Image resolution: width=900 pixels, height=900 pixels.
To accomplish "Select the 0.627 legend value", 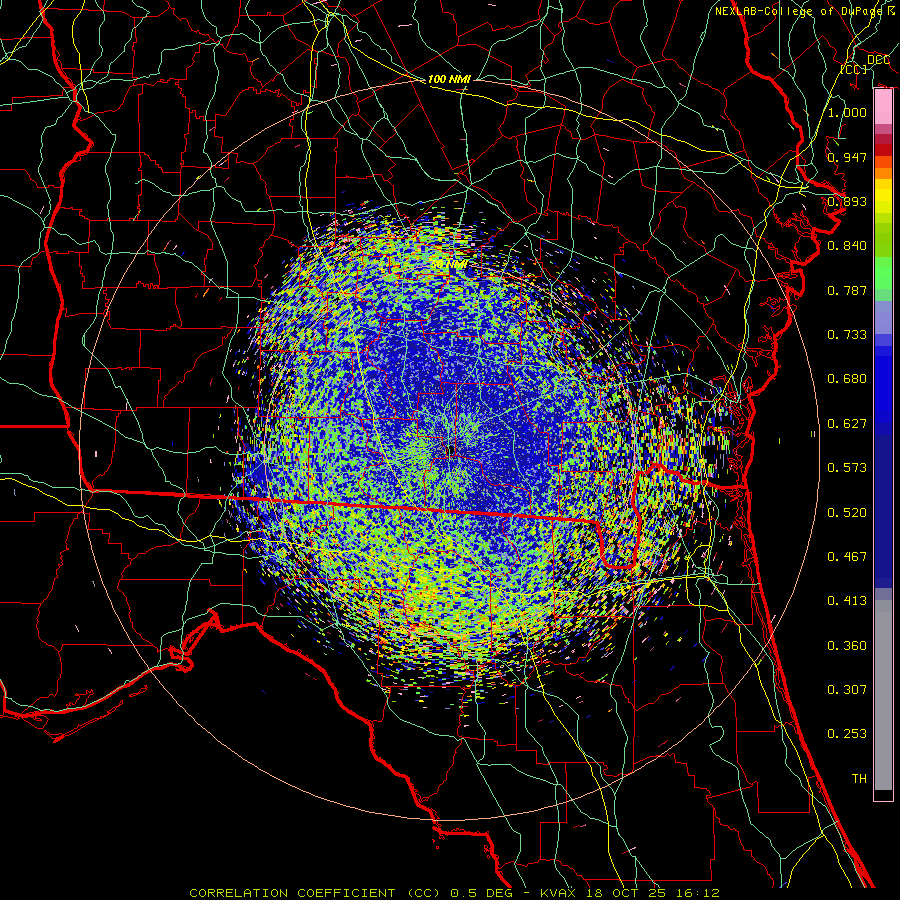I will click(x=847, y=424).
